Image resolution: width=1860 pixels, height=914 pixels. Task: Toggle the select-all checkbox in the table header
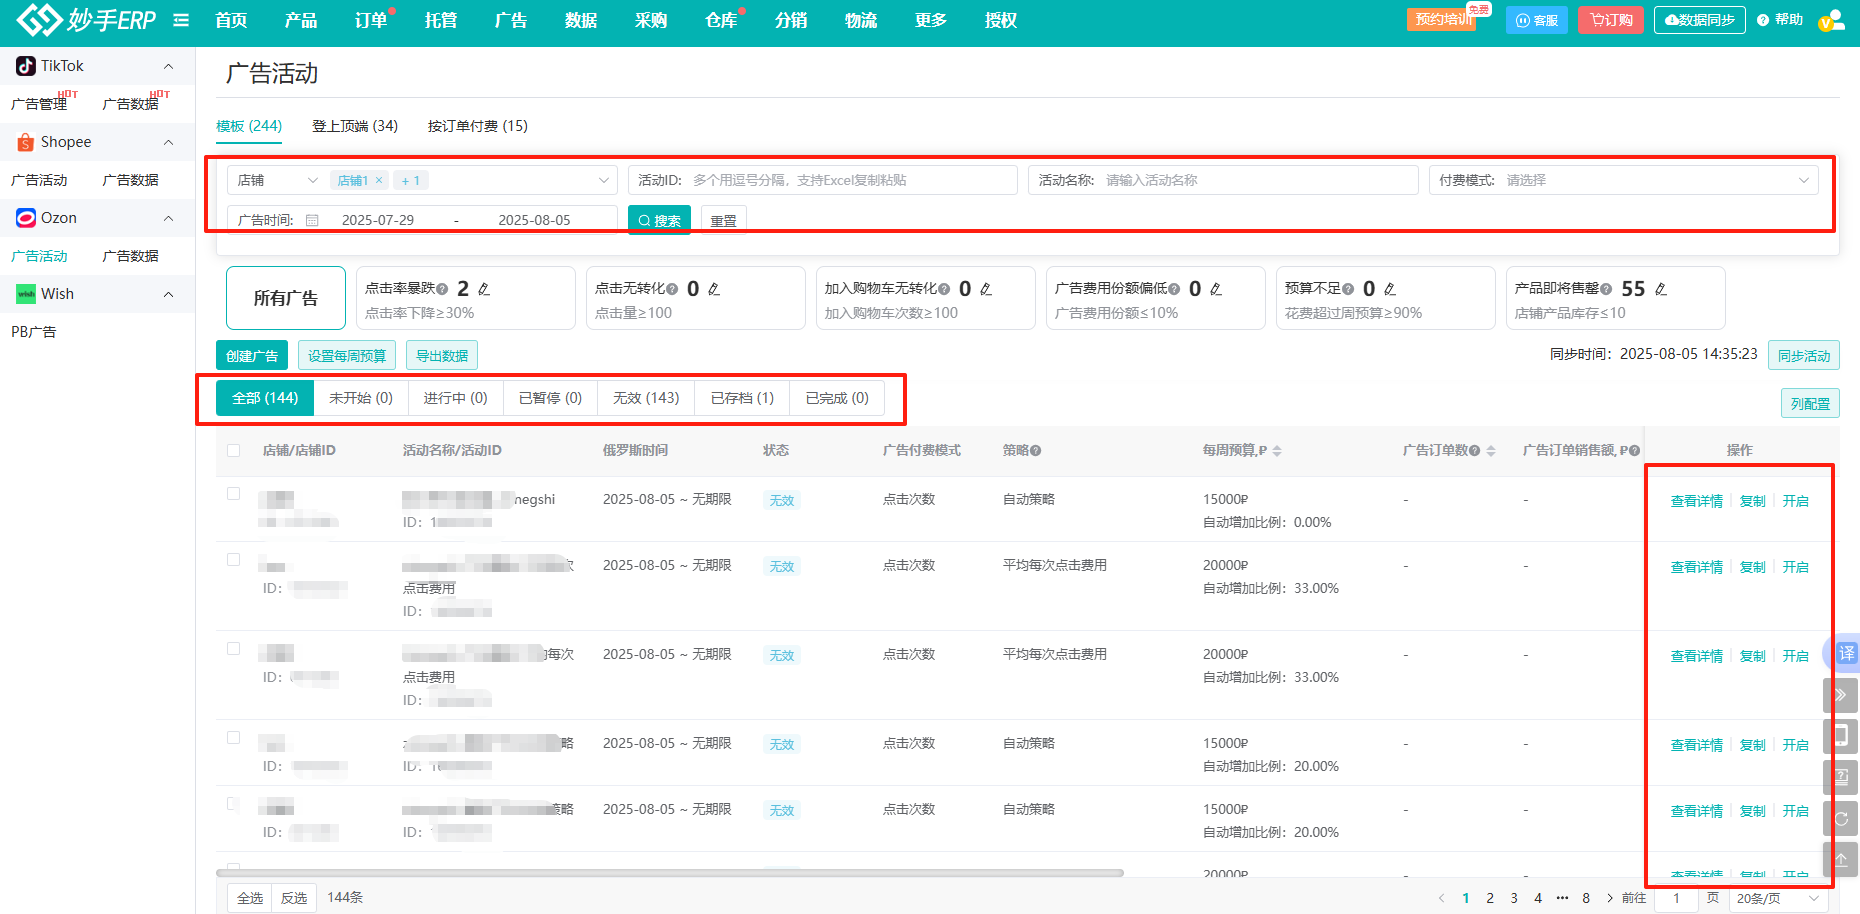coord(234,451)
